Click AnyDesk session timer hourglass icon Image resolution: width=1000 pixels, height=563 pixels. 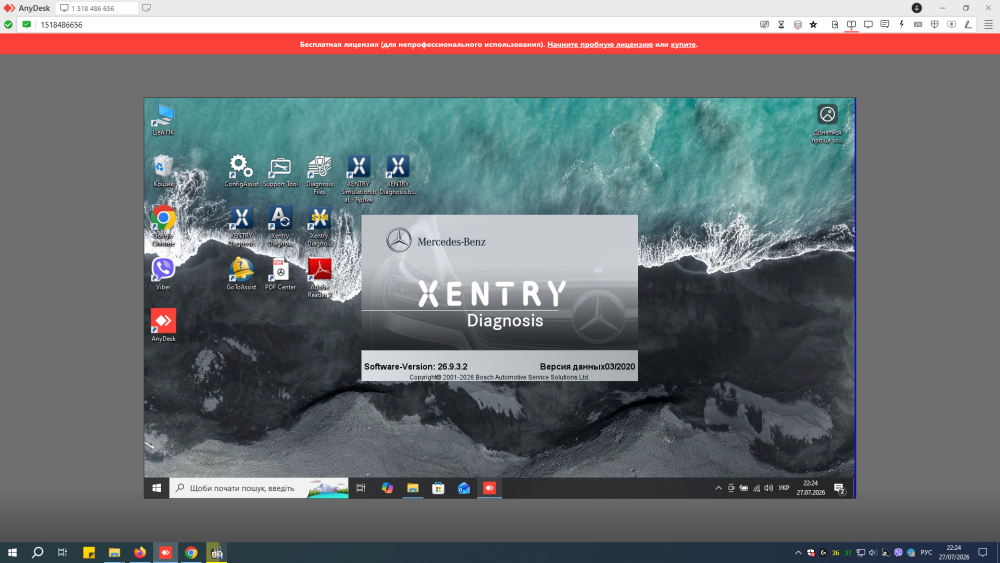(781, 25)
